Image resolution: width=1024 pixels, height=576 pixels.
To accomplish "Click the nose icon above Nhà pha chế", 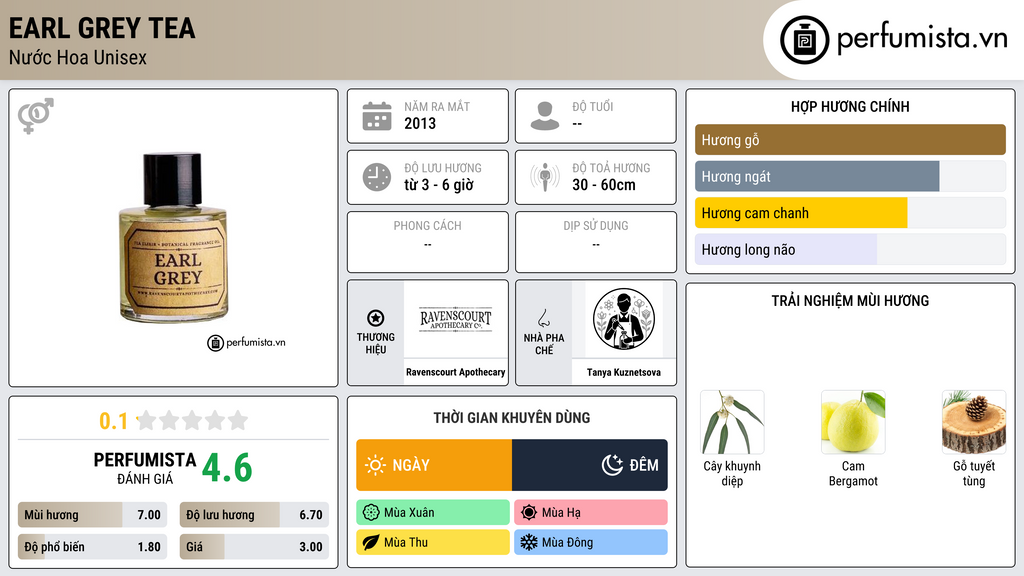I will 543,318.
